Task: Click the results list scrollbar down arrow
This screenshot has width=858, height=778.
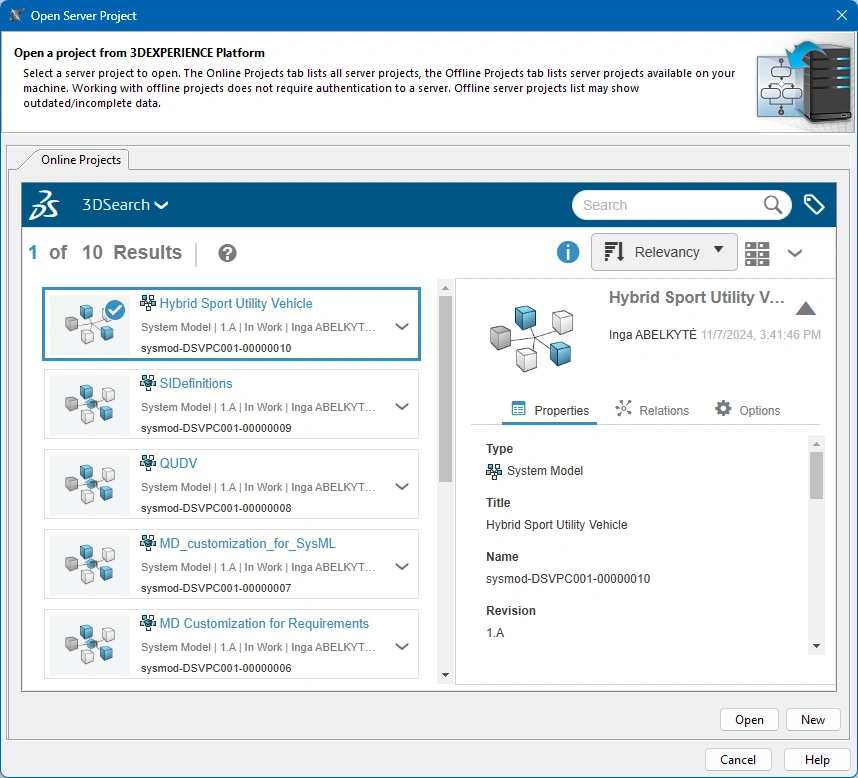Action: [445, 675]
